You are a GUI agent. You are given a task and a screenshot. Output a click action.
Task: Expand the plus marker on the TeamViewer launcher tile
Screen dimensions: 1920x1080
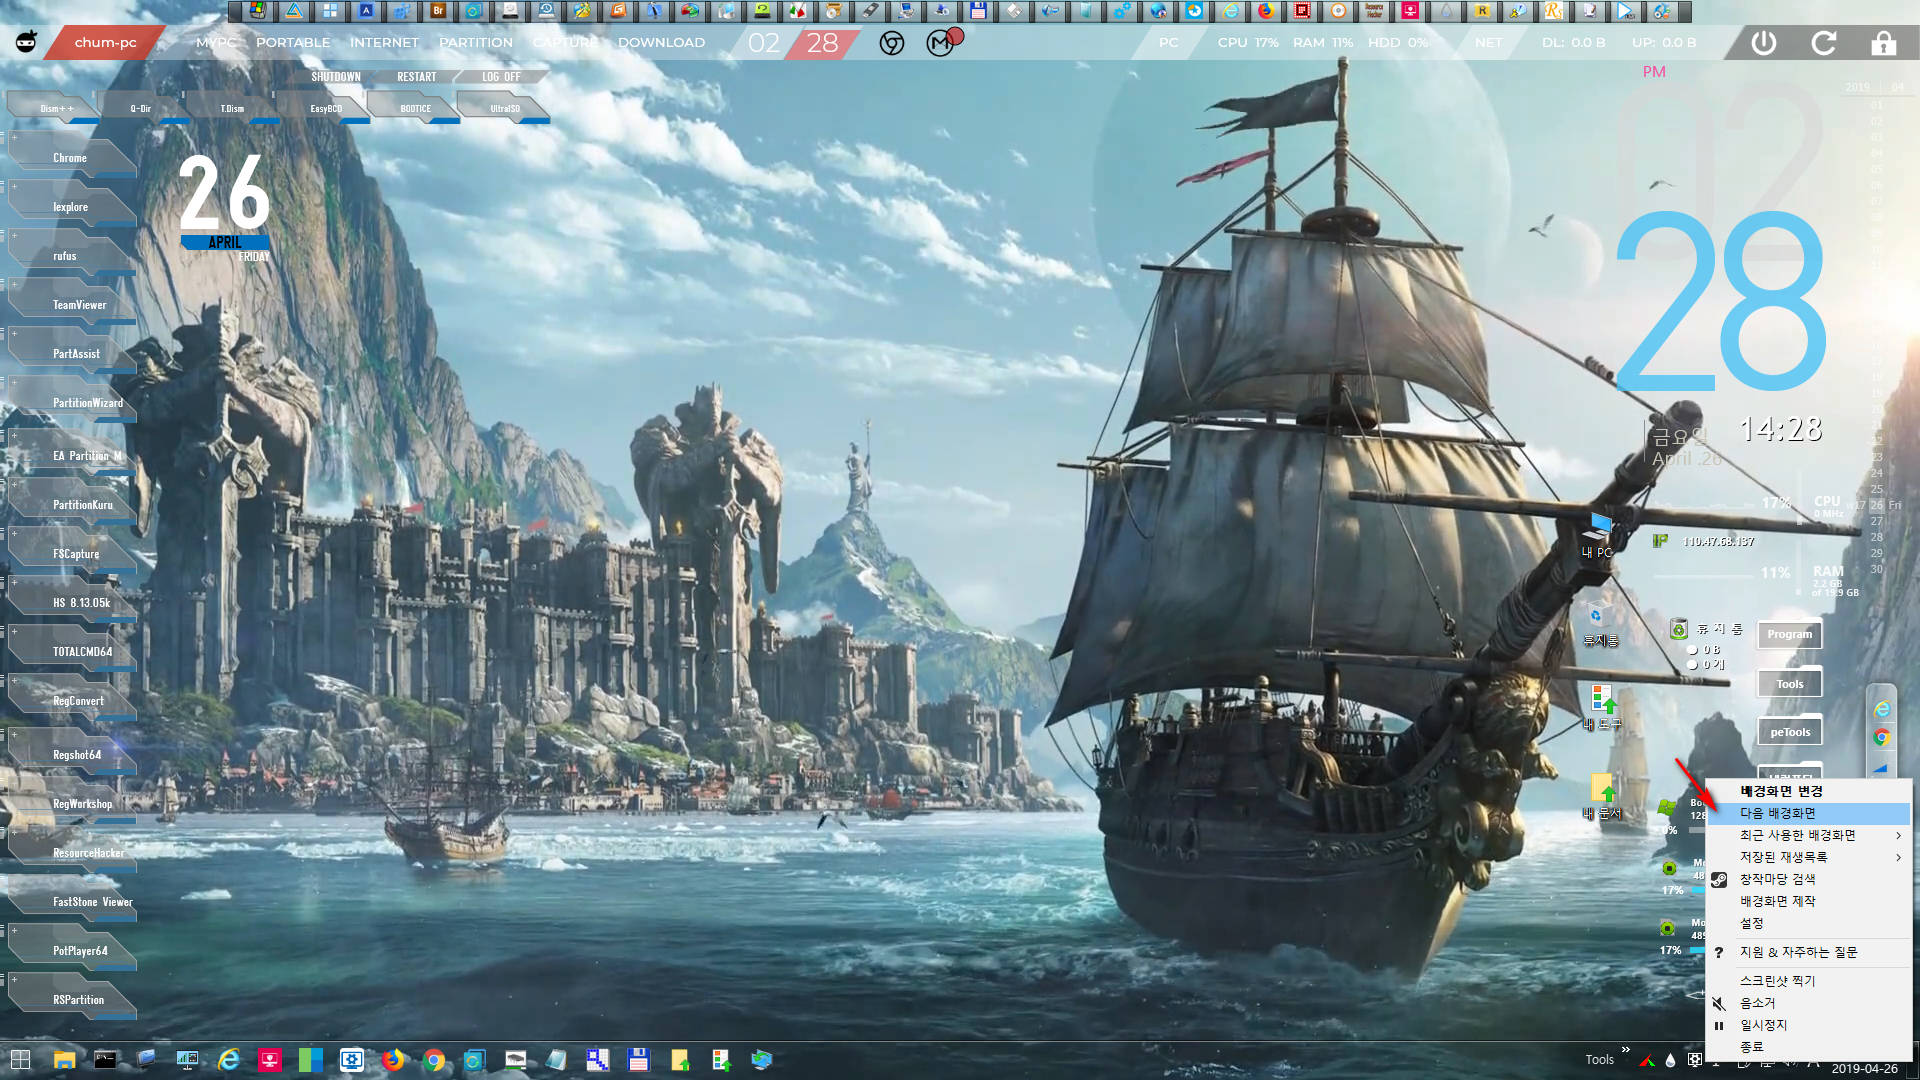coord(14,284)
